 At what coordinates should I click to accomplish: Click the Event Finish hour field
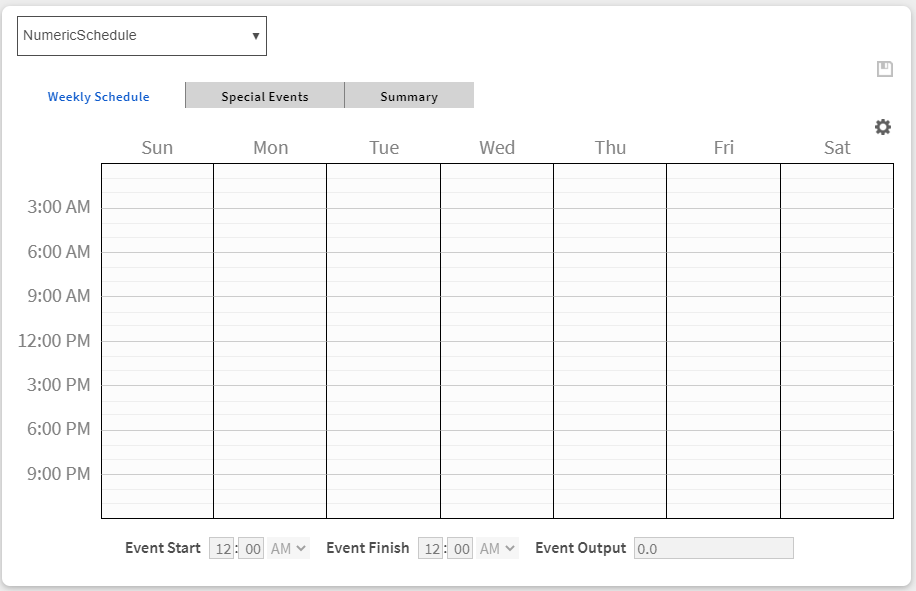[431, 548]
